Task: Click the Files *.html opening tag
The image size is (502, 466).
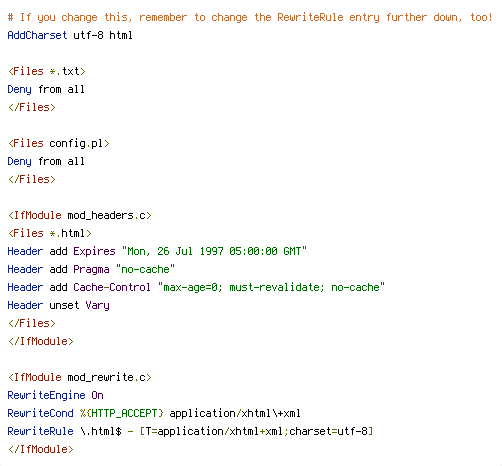Action: pos(49,233)
